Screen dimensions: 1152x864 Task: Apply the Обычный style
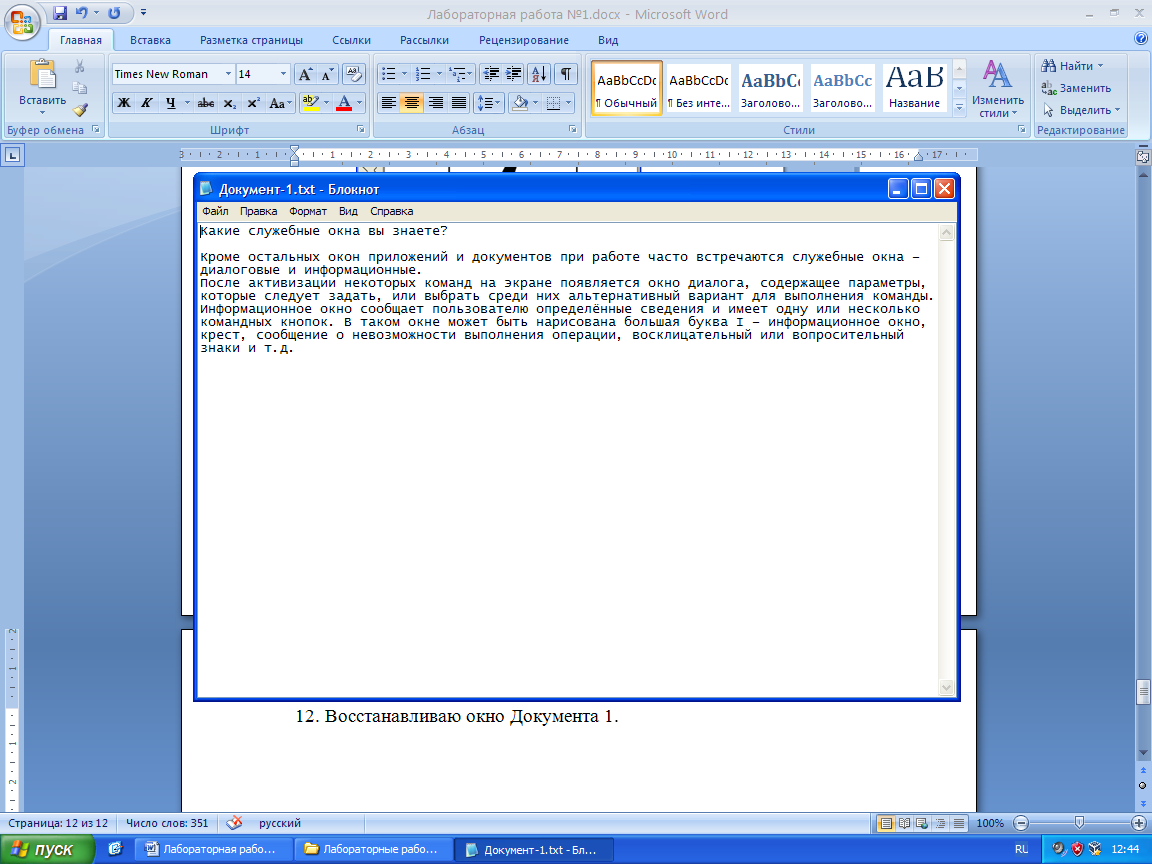627,88
